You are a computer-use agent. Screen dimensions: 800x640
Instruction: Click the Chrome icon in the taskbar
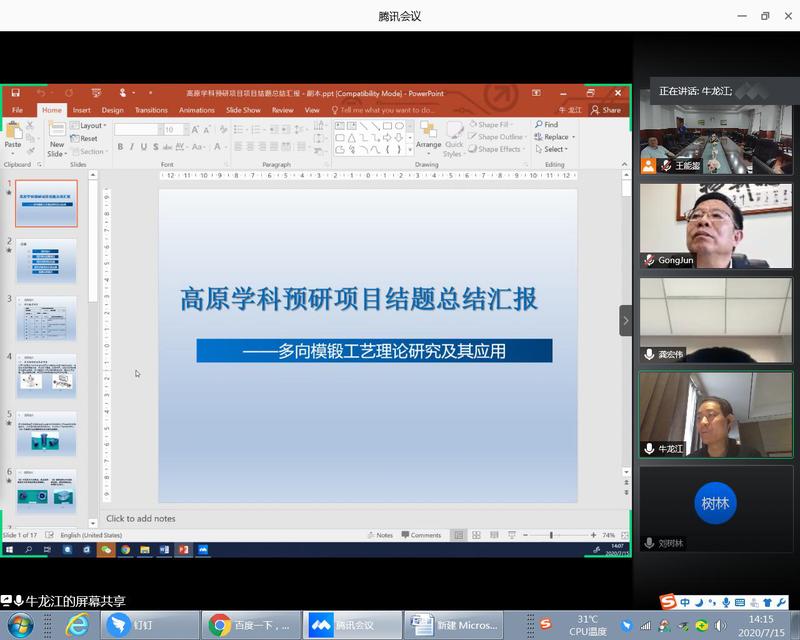[x=220, y=625]
